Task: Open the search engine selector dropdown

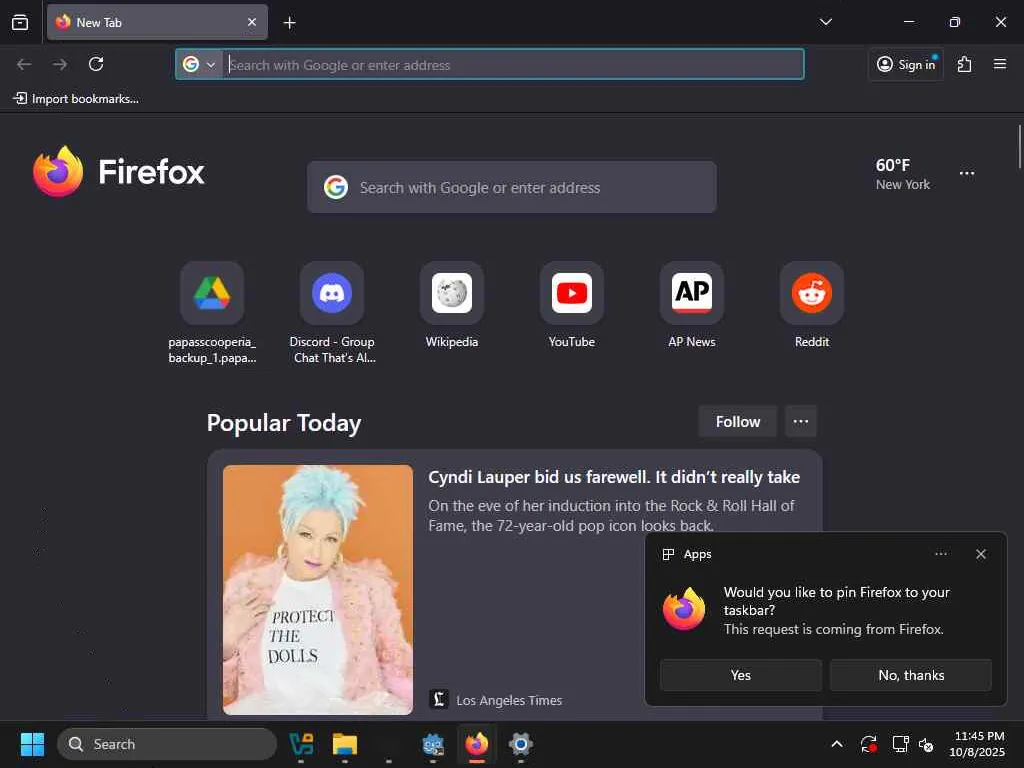Action: tap(199, 65)
